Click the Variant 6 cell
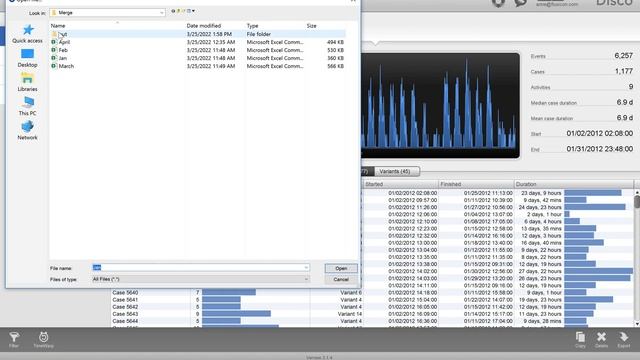 [351, 293]
